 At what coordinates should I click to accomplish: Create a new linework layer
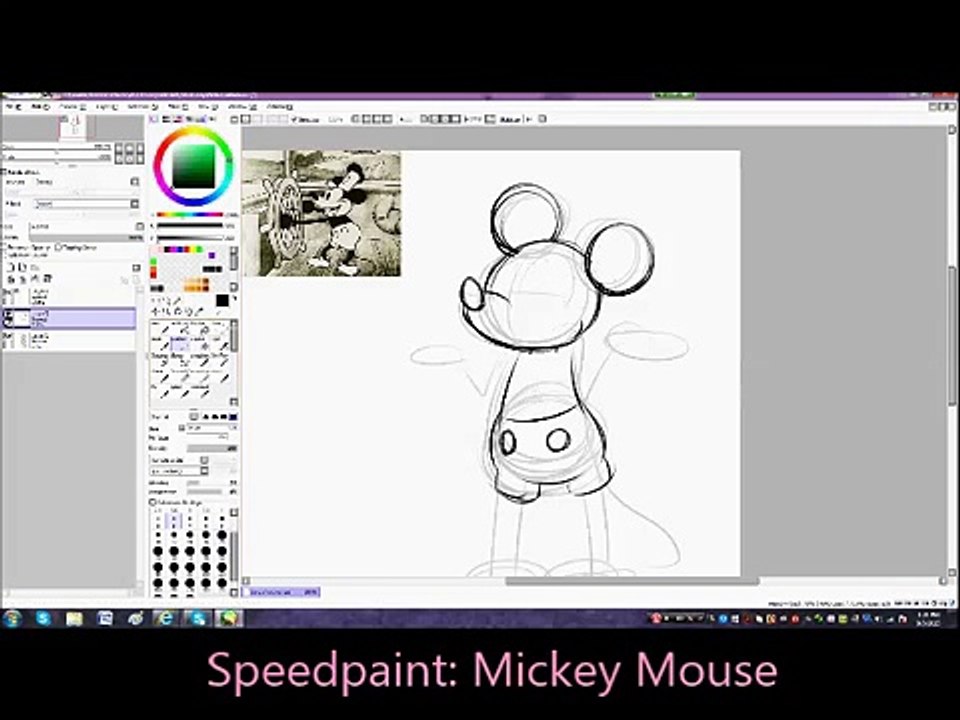point(21,268)
